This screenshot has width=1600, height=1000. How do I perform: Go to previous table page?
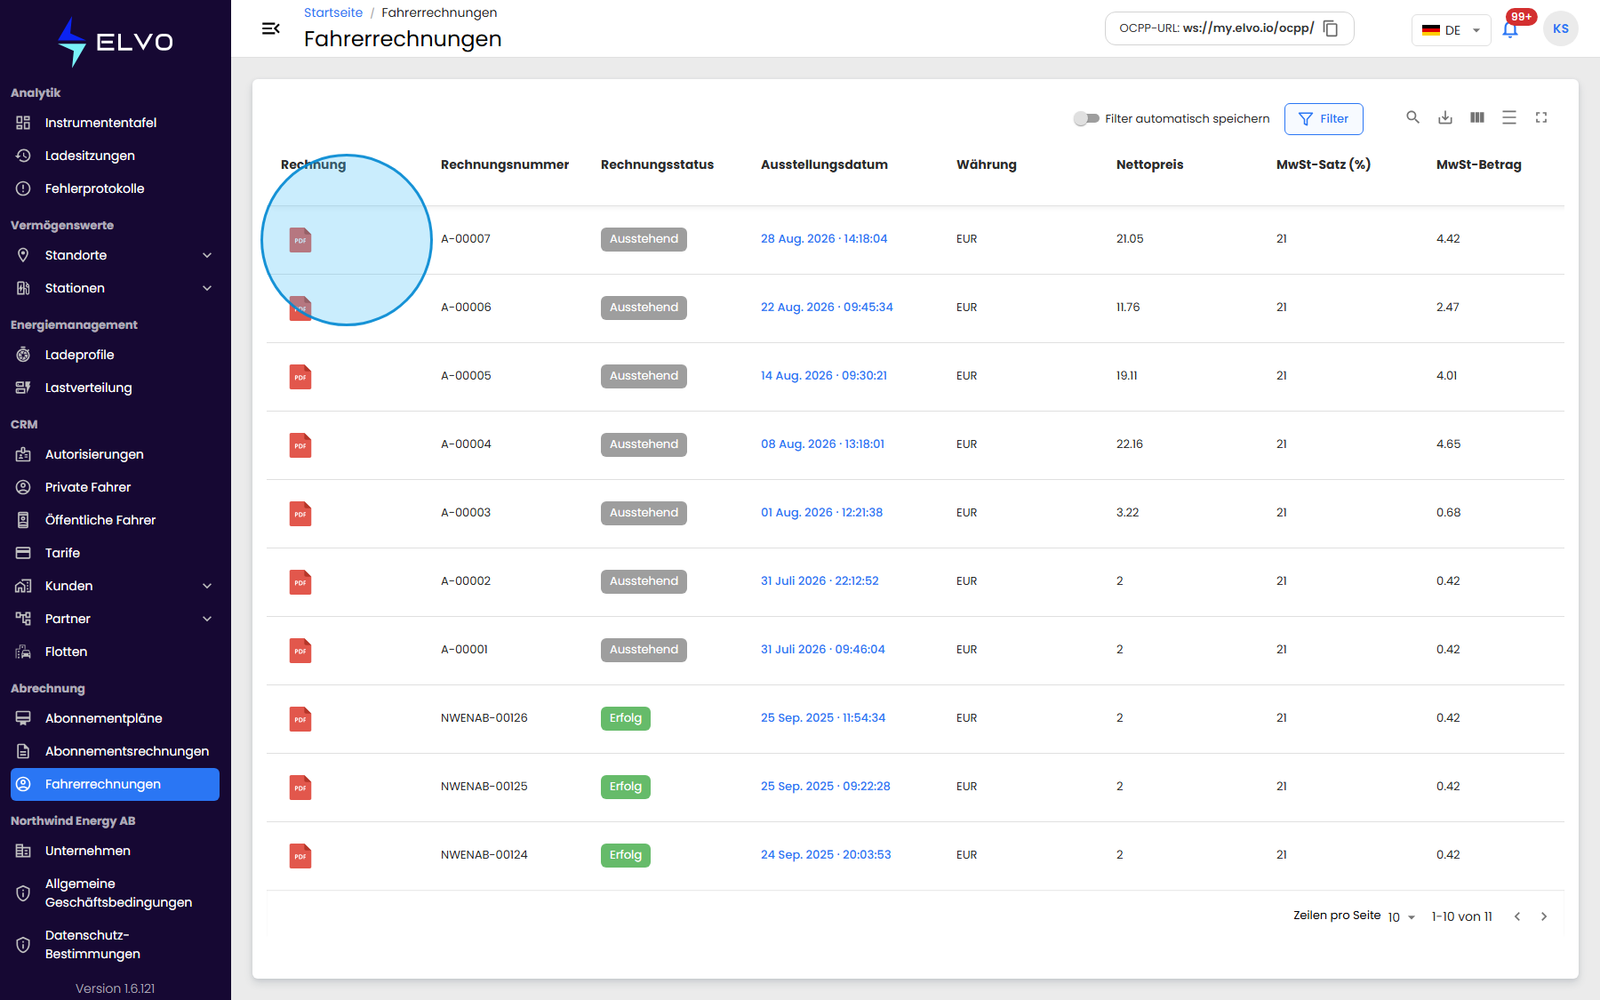(1517, 917)
